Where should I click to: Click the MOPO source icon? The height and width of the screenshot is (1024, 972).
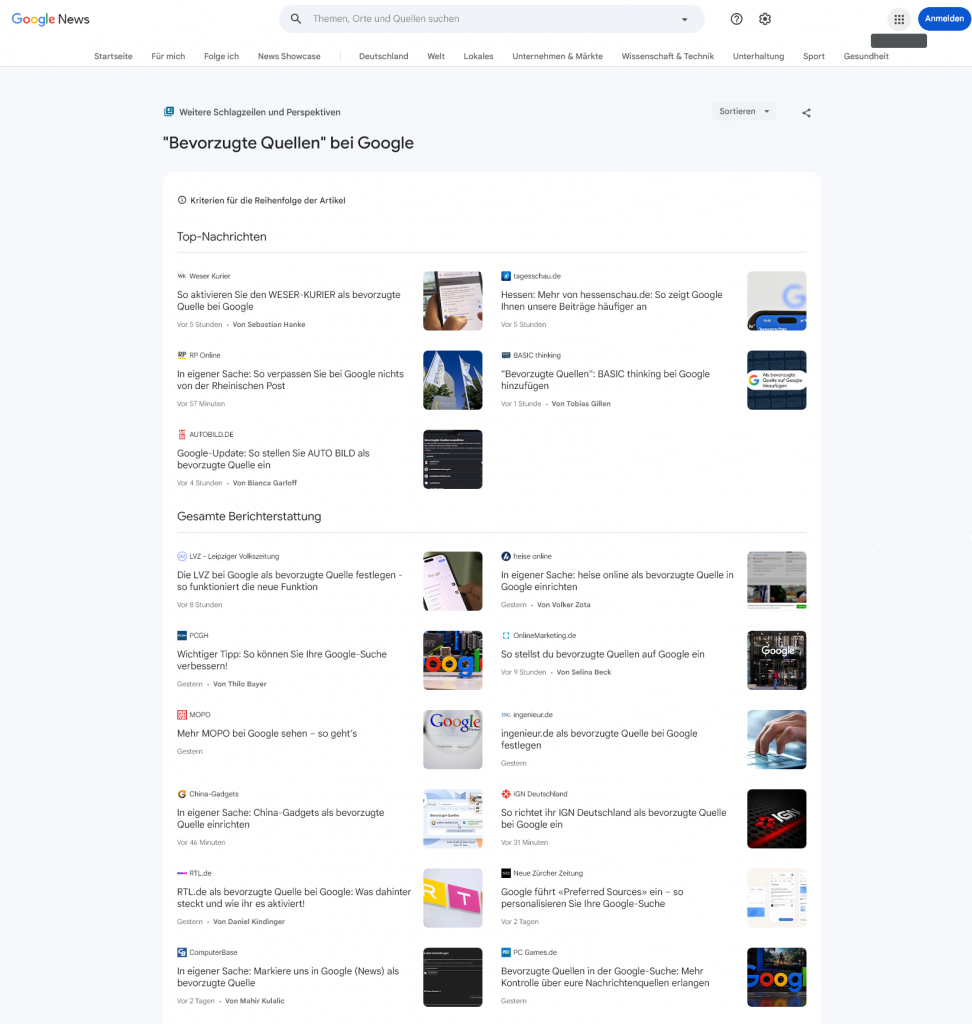pos(182,714)
